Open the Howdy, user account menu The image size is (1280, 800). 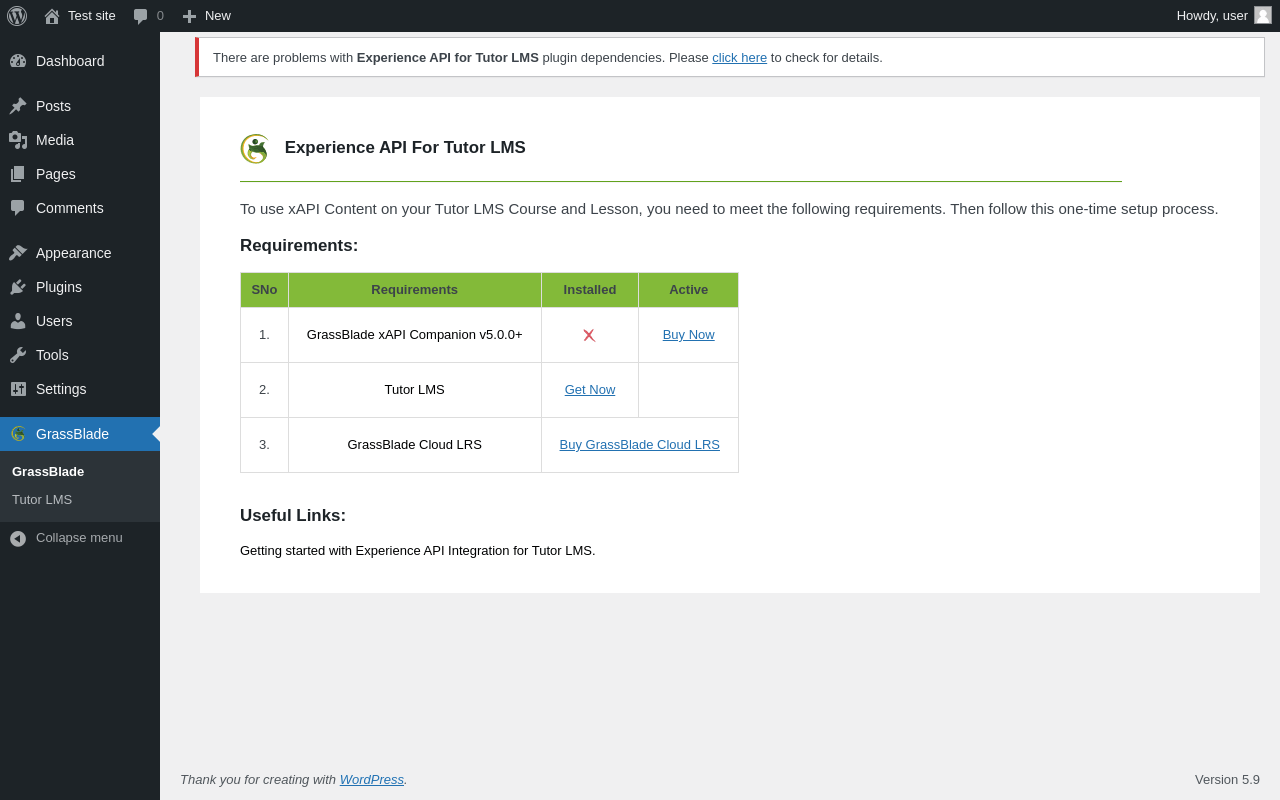pos(1224,15)
